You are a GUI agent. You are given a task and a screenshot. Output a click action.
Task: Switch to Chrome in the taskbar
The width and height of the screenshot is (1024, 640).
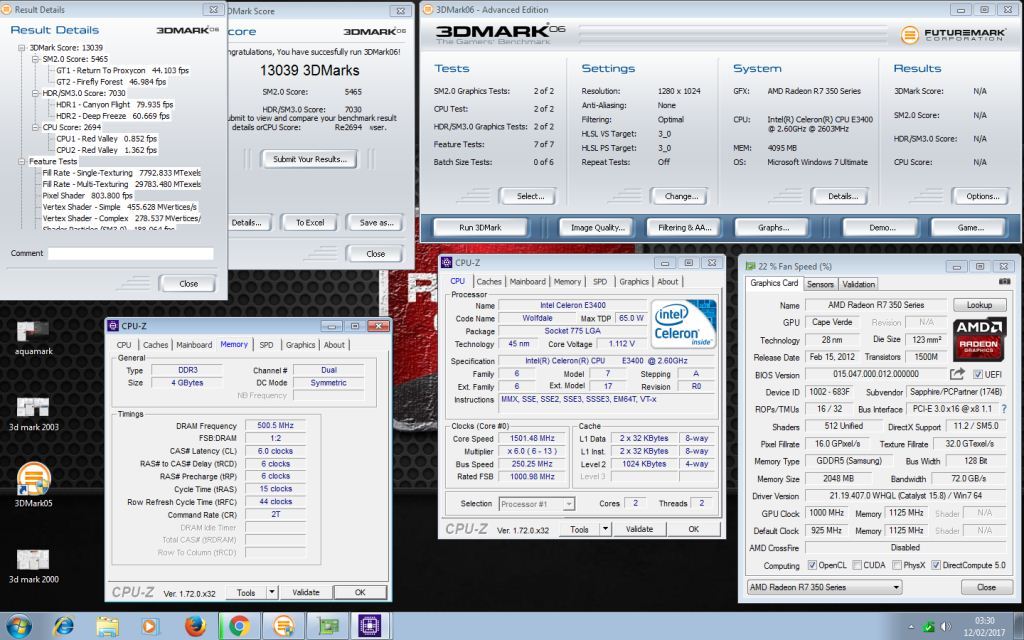(238, 626)
